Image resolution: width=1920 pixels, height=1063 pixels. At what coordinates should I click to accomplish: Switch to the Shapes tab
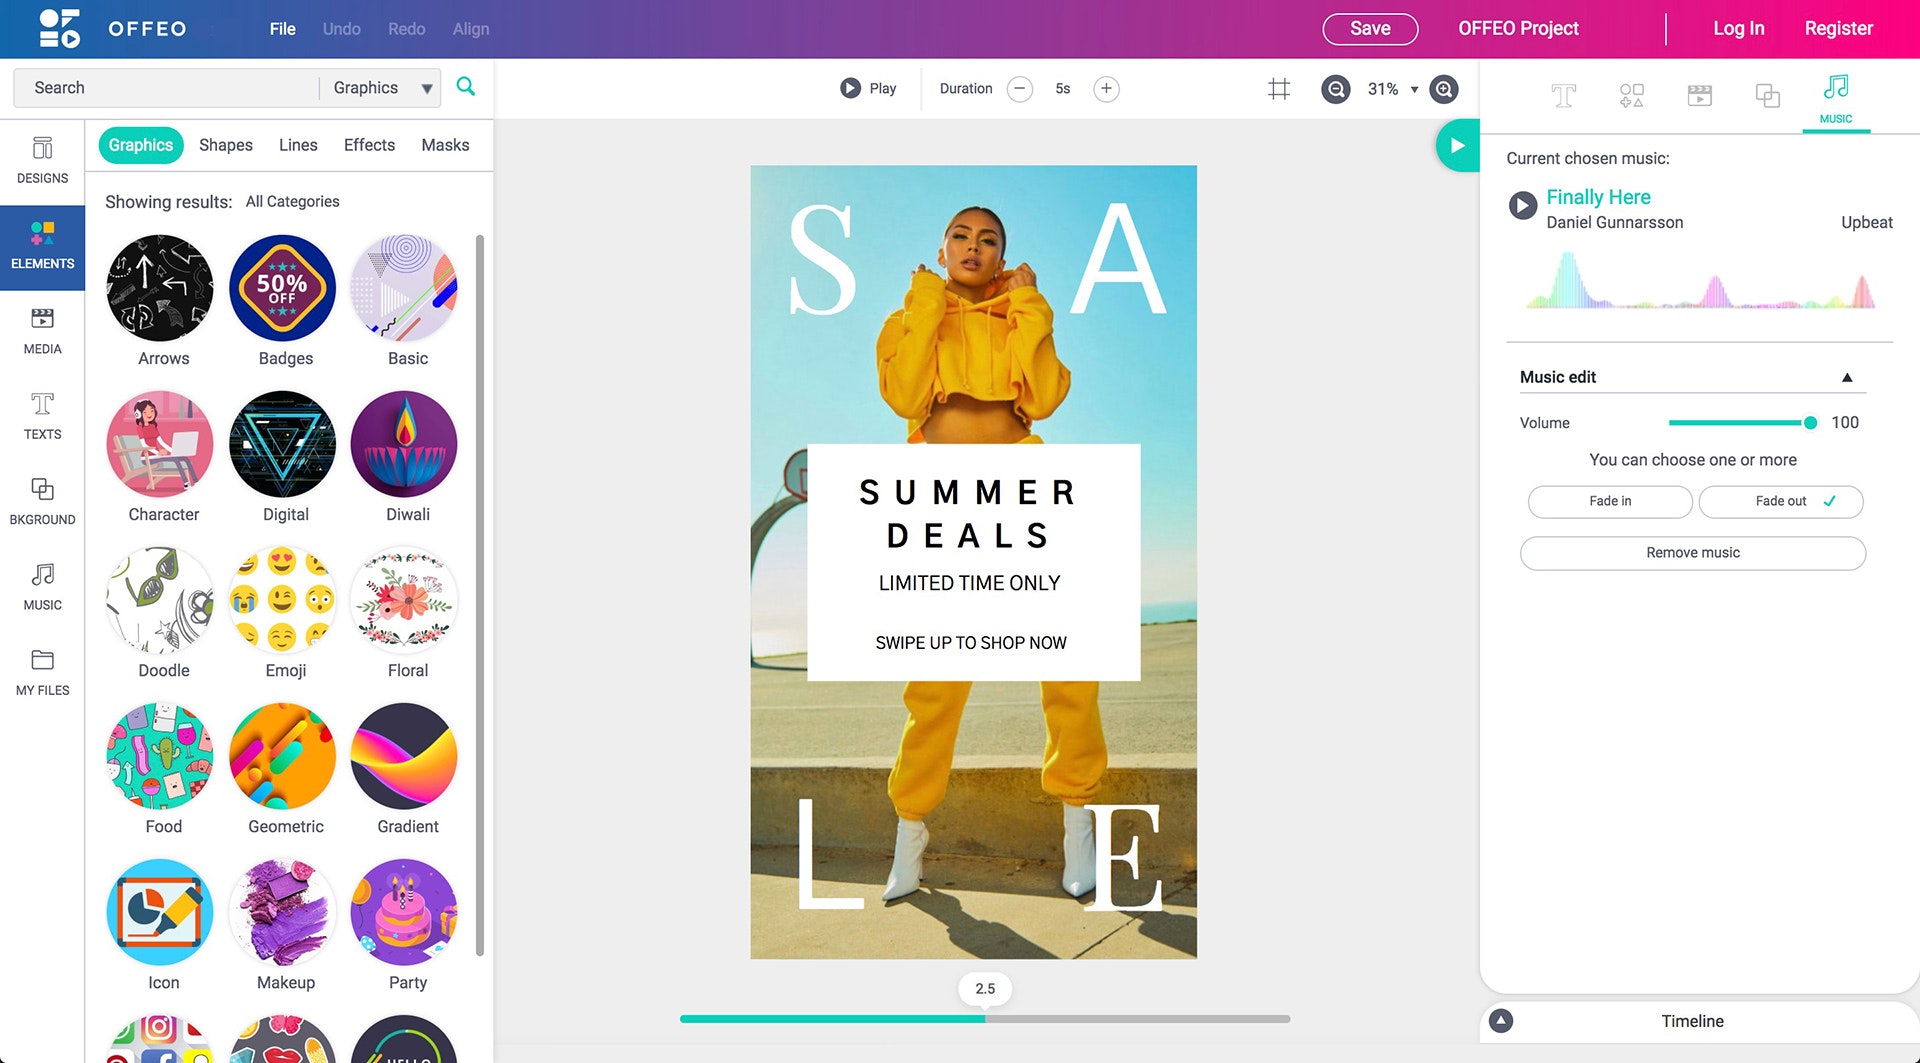click(226, 145)
